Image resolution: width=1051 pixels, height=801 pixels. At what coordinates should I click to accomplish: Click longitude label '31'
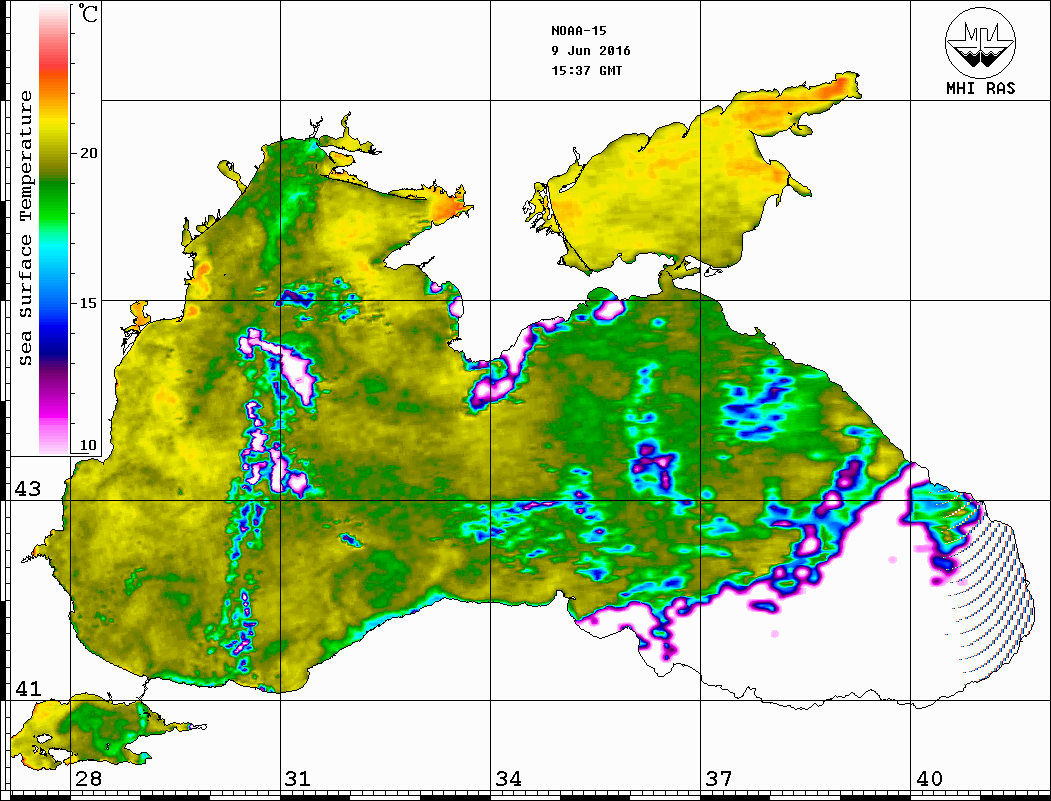[x=298, y=778]
